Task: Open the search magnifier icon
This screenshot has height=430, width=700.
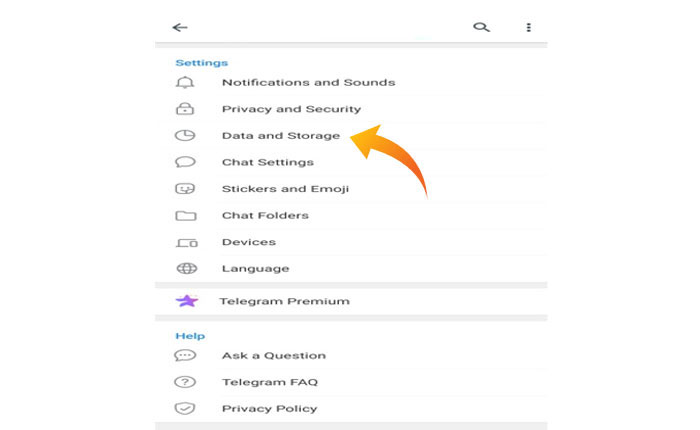Action: pos(481,28)
